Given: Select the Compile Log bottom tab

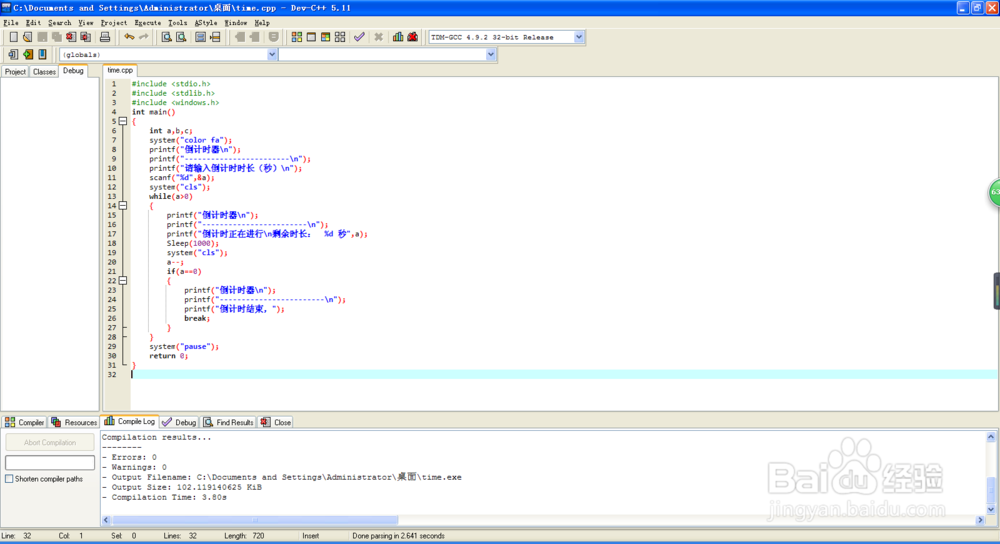Looking at the screenshot, I should 129,422.
